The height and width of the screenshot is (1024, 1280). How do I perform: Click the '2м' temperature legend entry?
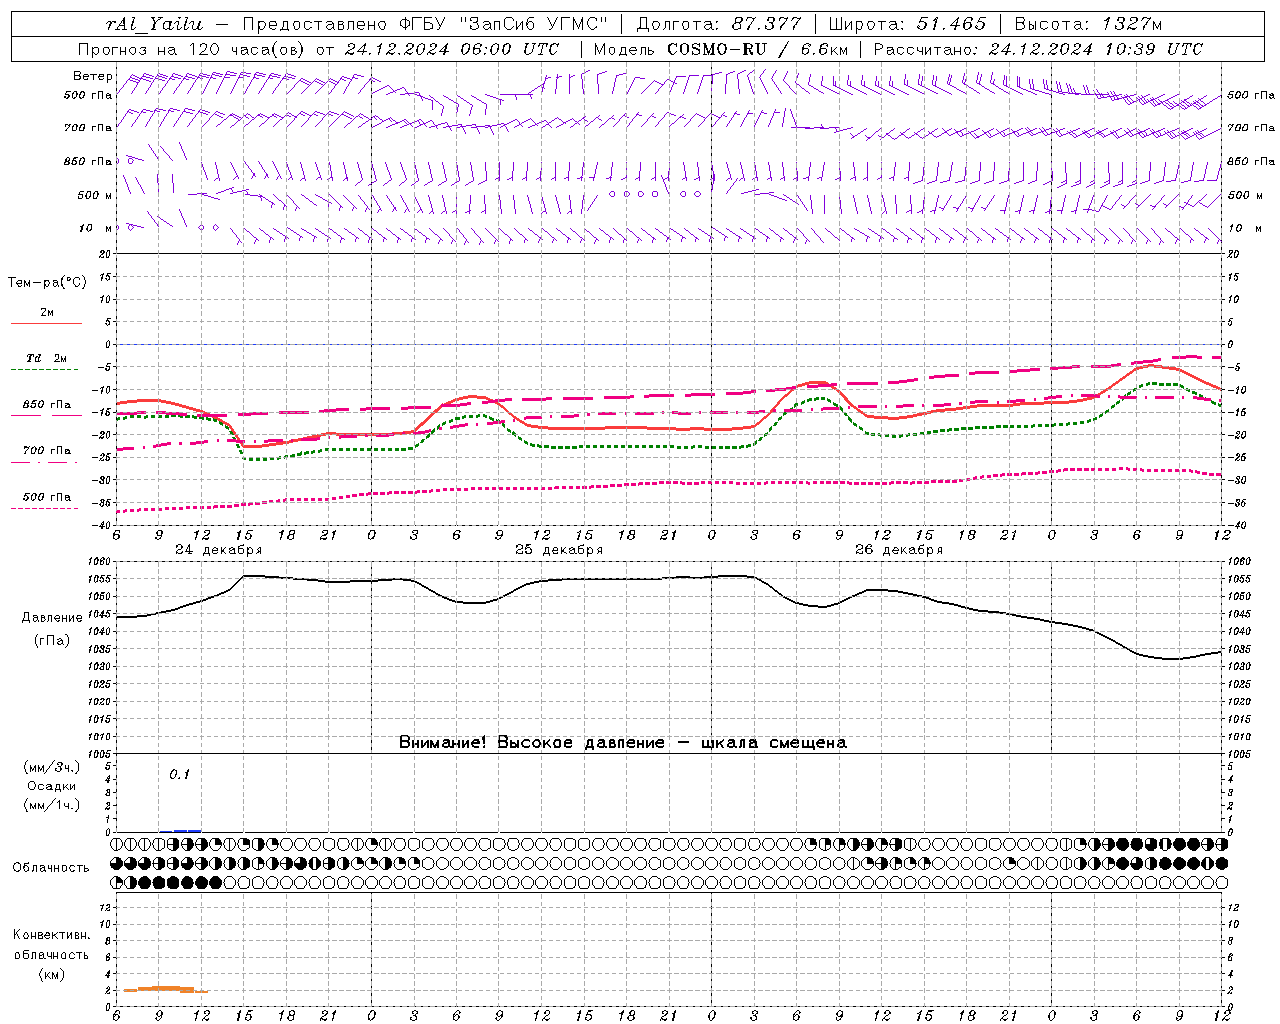tap(47, 313)
